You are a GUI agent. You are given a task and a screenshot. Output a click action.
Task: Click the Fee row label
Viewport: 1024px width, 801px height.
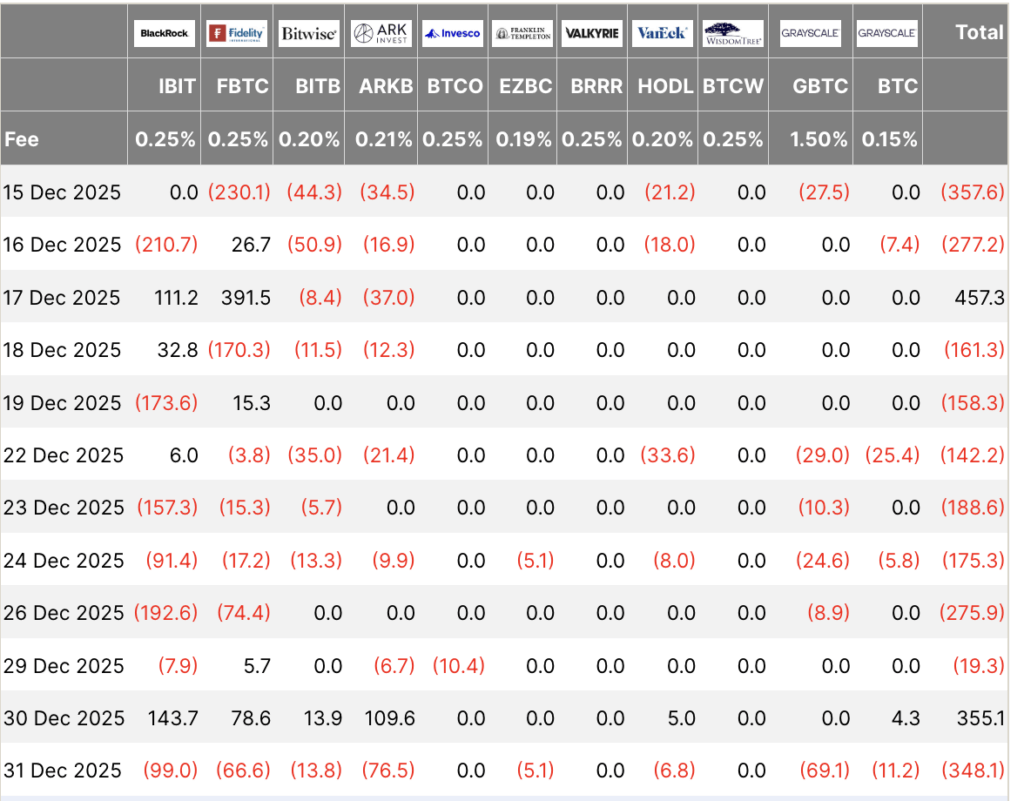pyautogui.click(x=22, y=139)
